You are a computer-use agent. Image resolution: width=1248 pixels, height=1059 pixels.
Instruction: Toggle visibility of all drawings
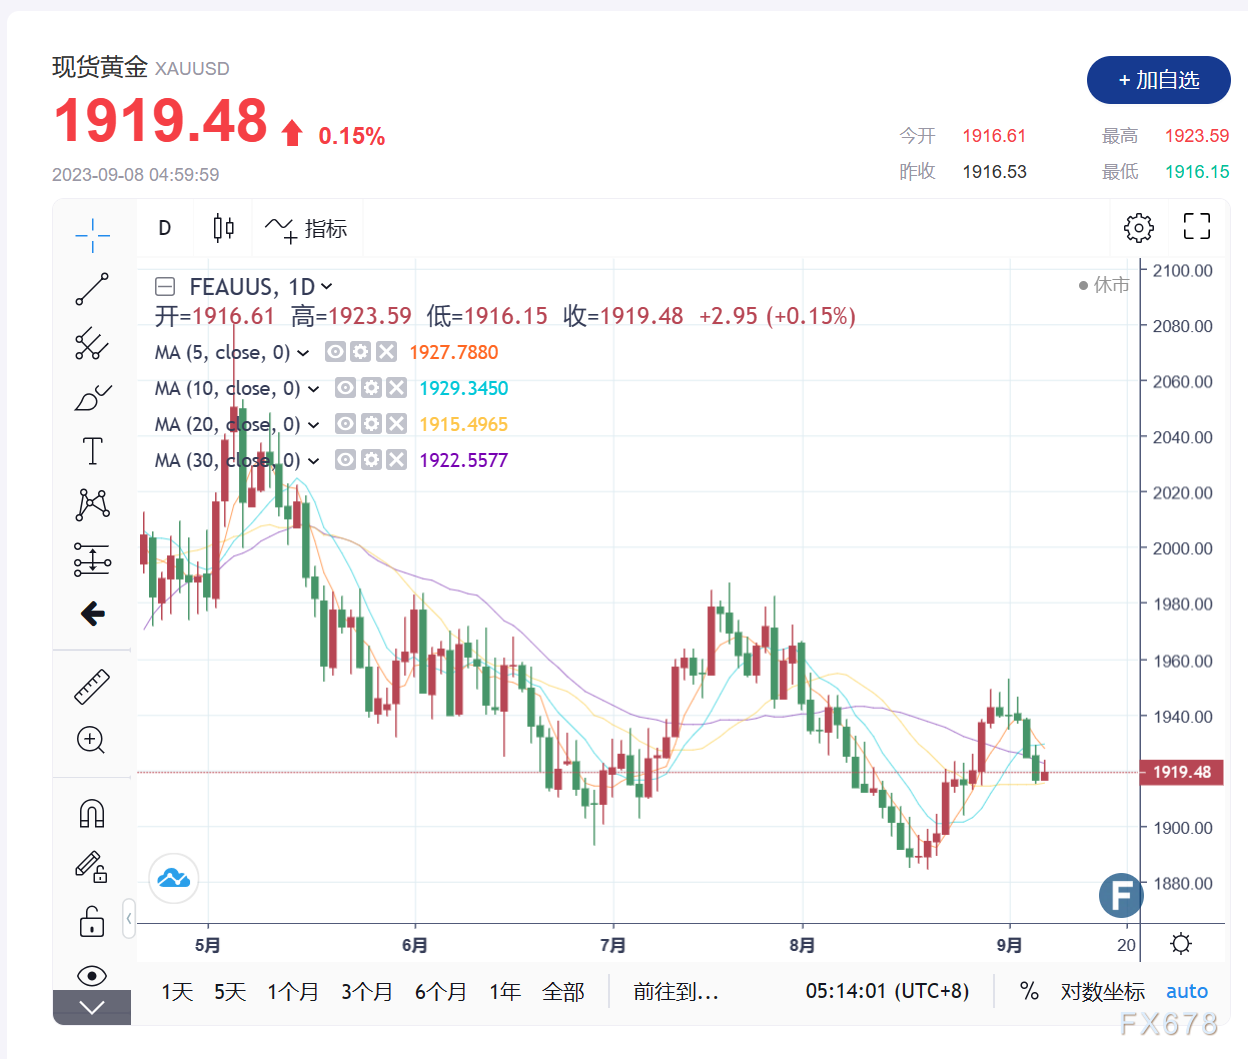92,975
